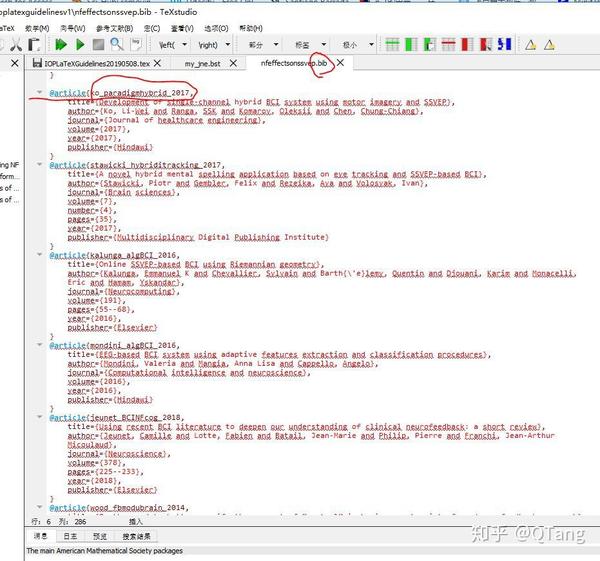Open the LaTeX menu

click(7, 28)
